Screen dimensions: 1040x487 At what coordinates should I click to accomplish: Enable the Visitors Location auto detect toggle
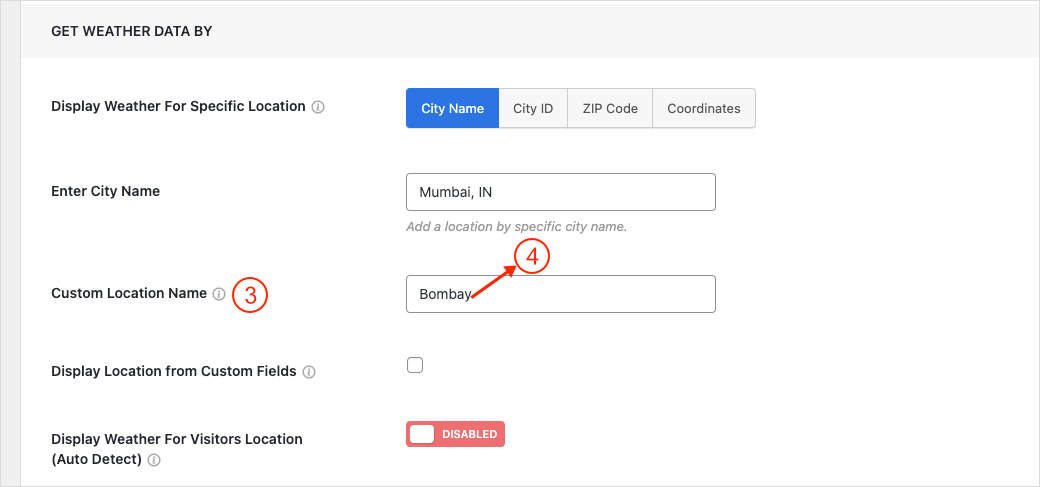[455, 434]
